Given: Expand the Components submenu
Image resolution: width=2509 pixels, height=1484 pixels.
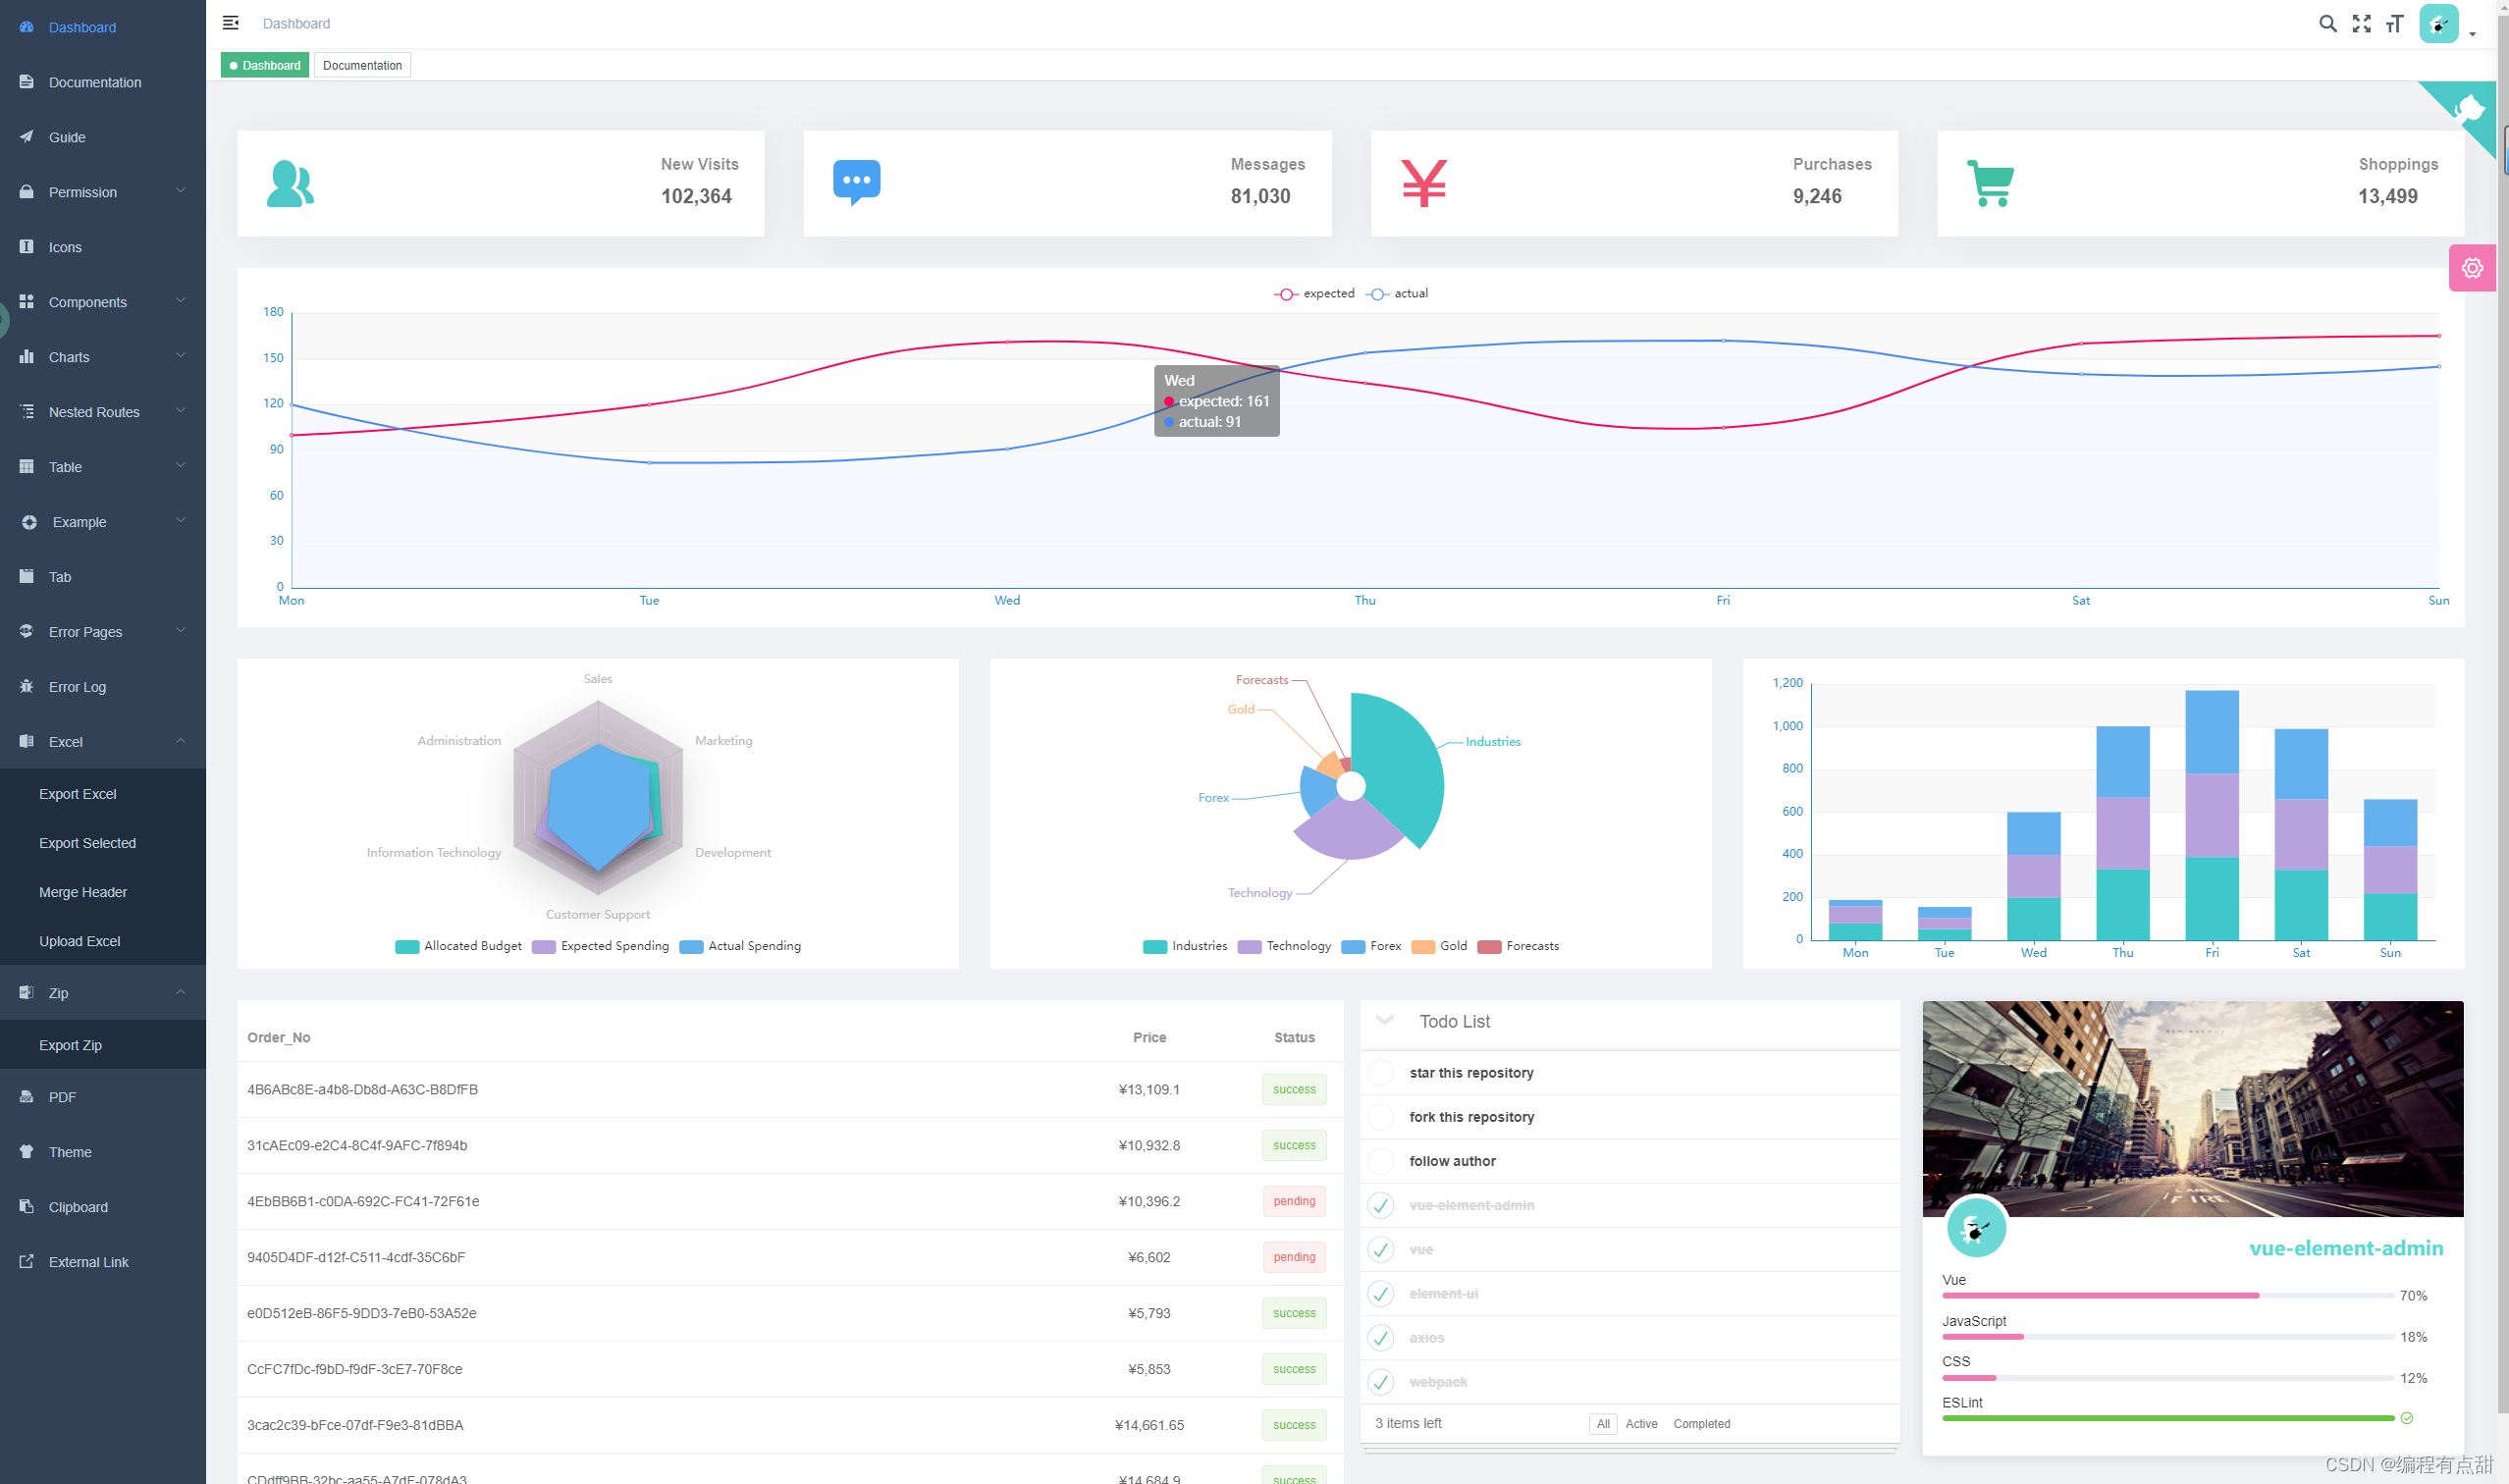Looking at the screenshot, I should point(181,301).
